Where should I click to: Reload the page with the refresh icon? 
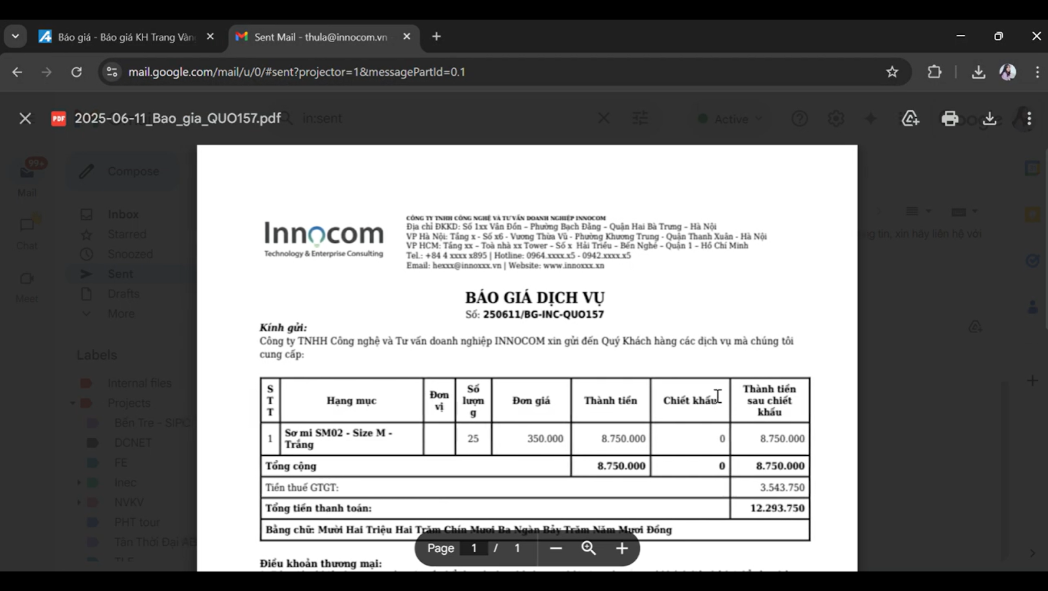coord(76,71)
